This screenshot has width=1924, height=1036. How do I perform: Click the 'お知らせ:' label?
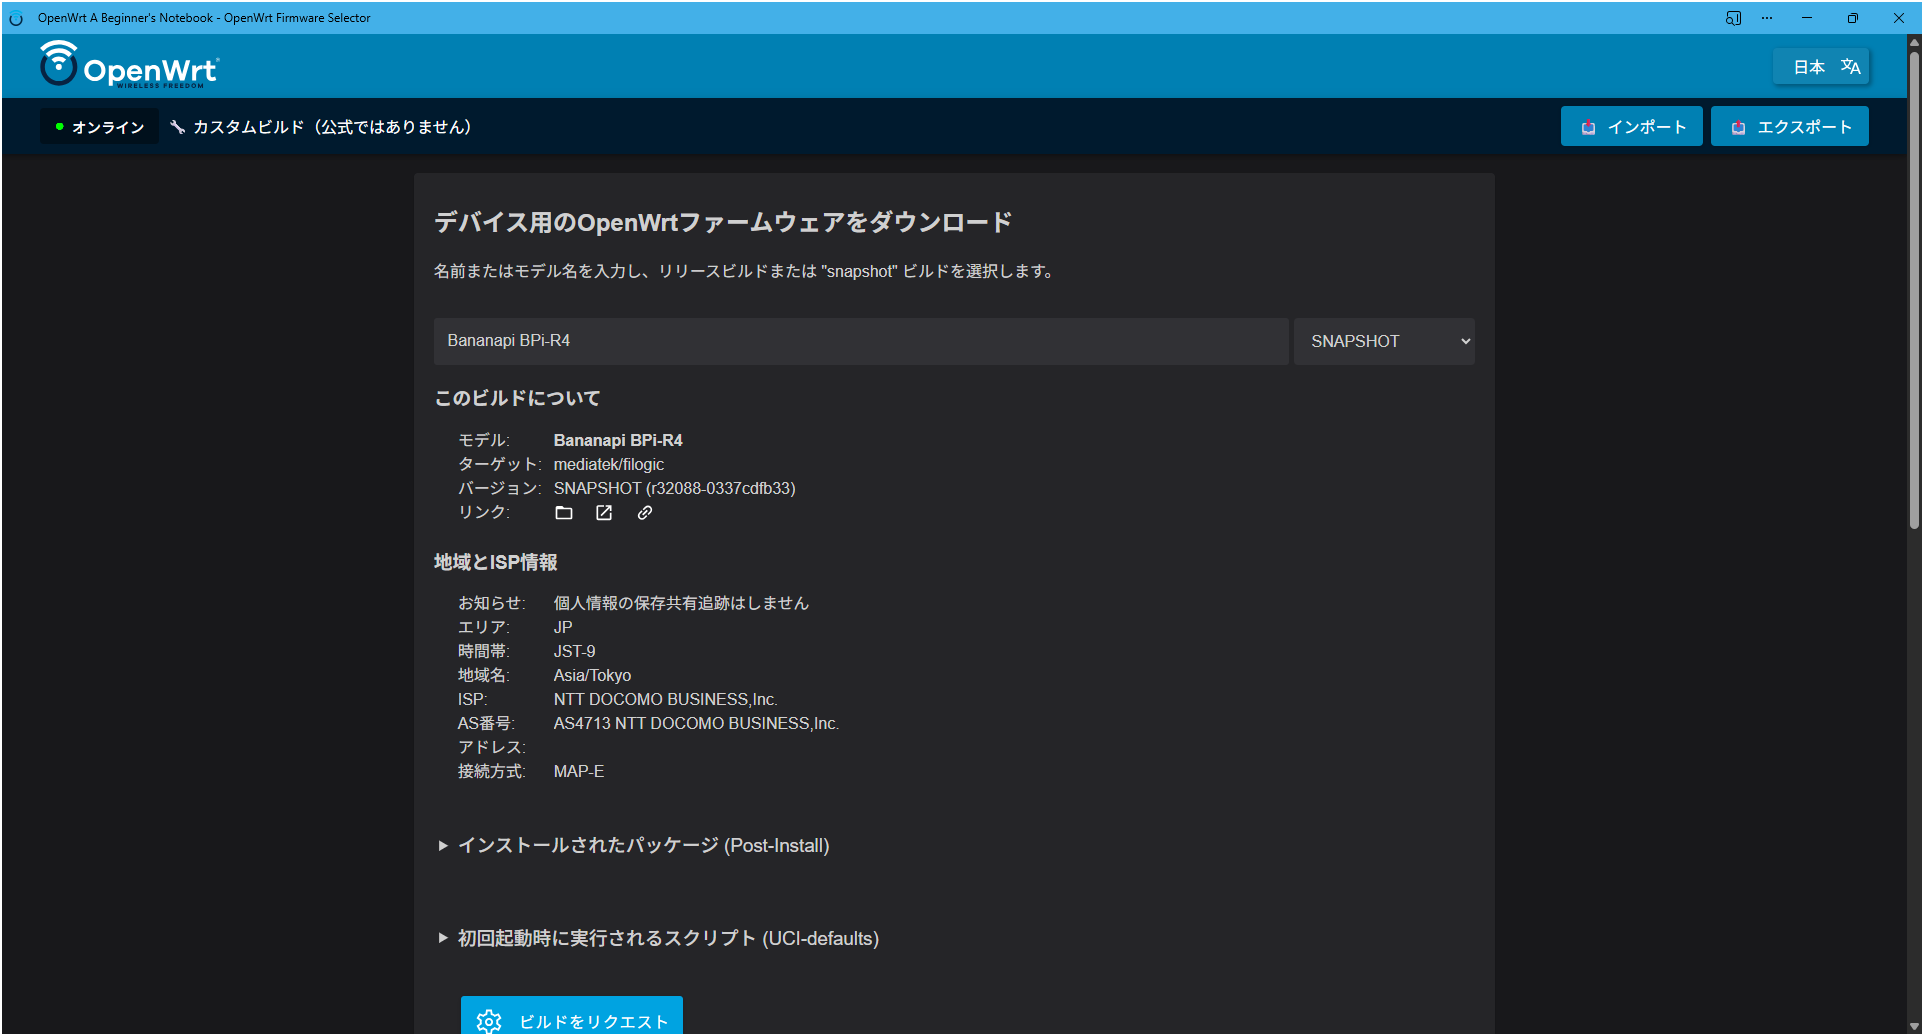tap(492, 603)
